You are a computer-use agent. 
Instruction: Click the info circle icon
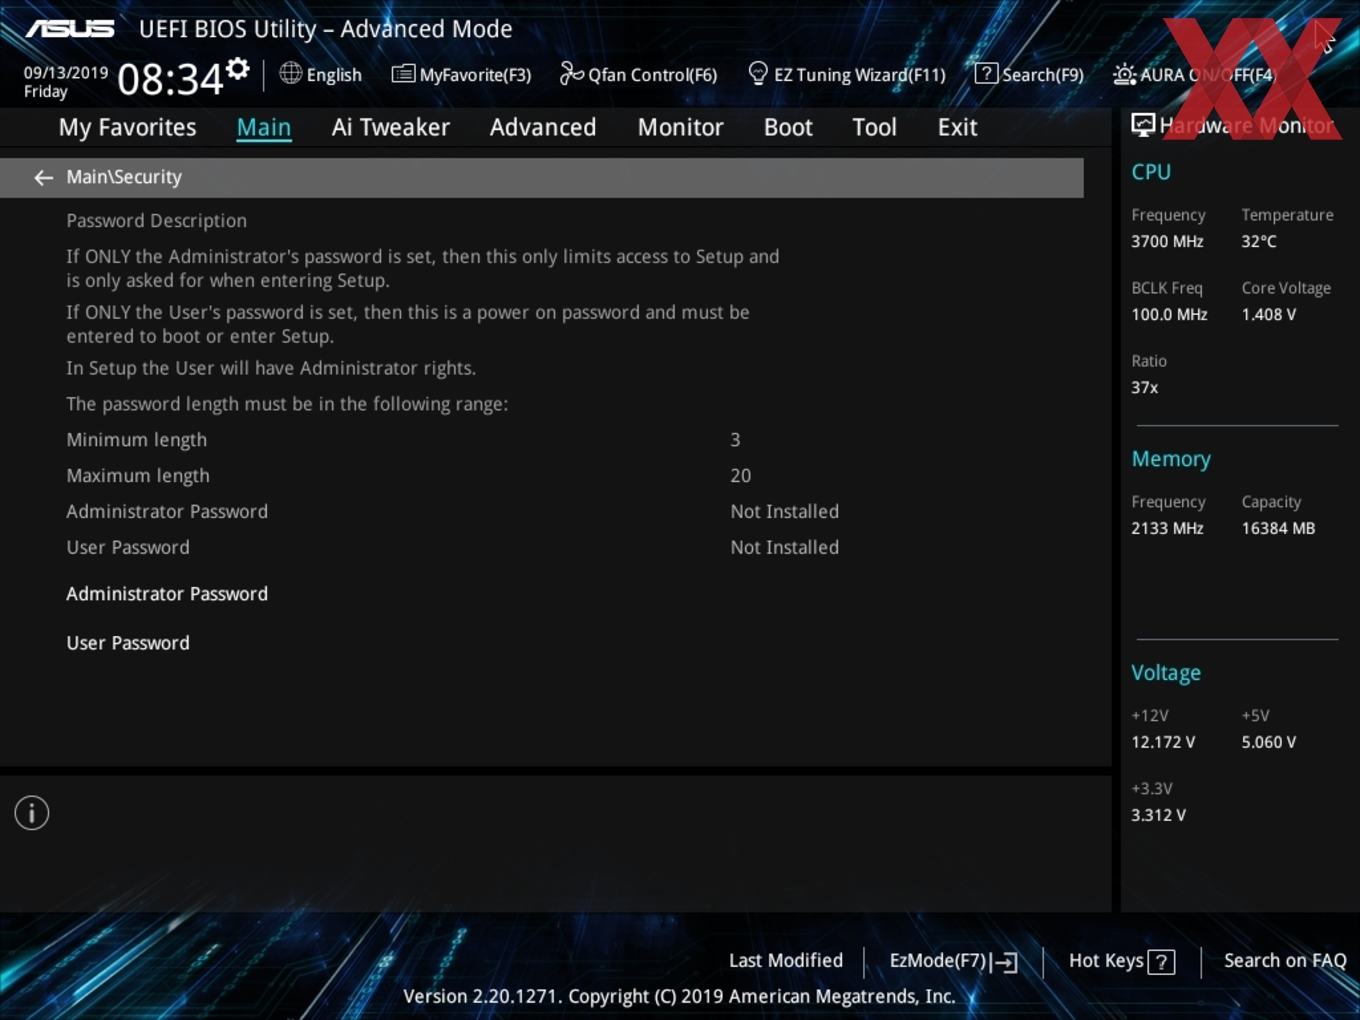[32, 813]
